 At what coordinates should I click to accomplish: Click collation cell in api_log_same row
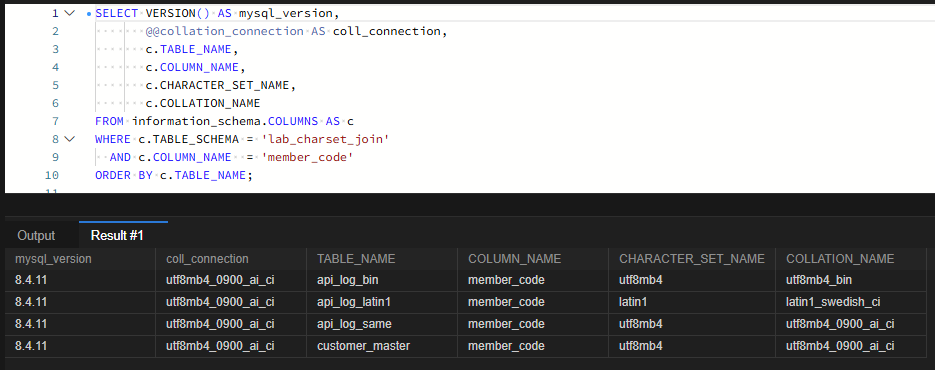(851, 323)
